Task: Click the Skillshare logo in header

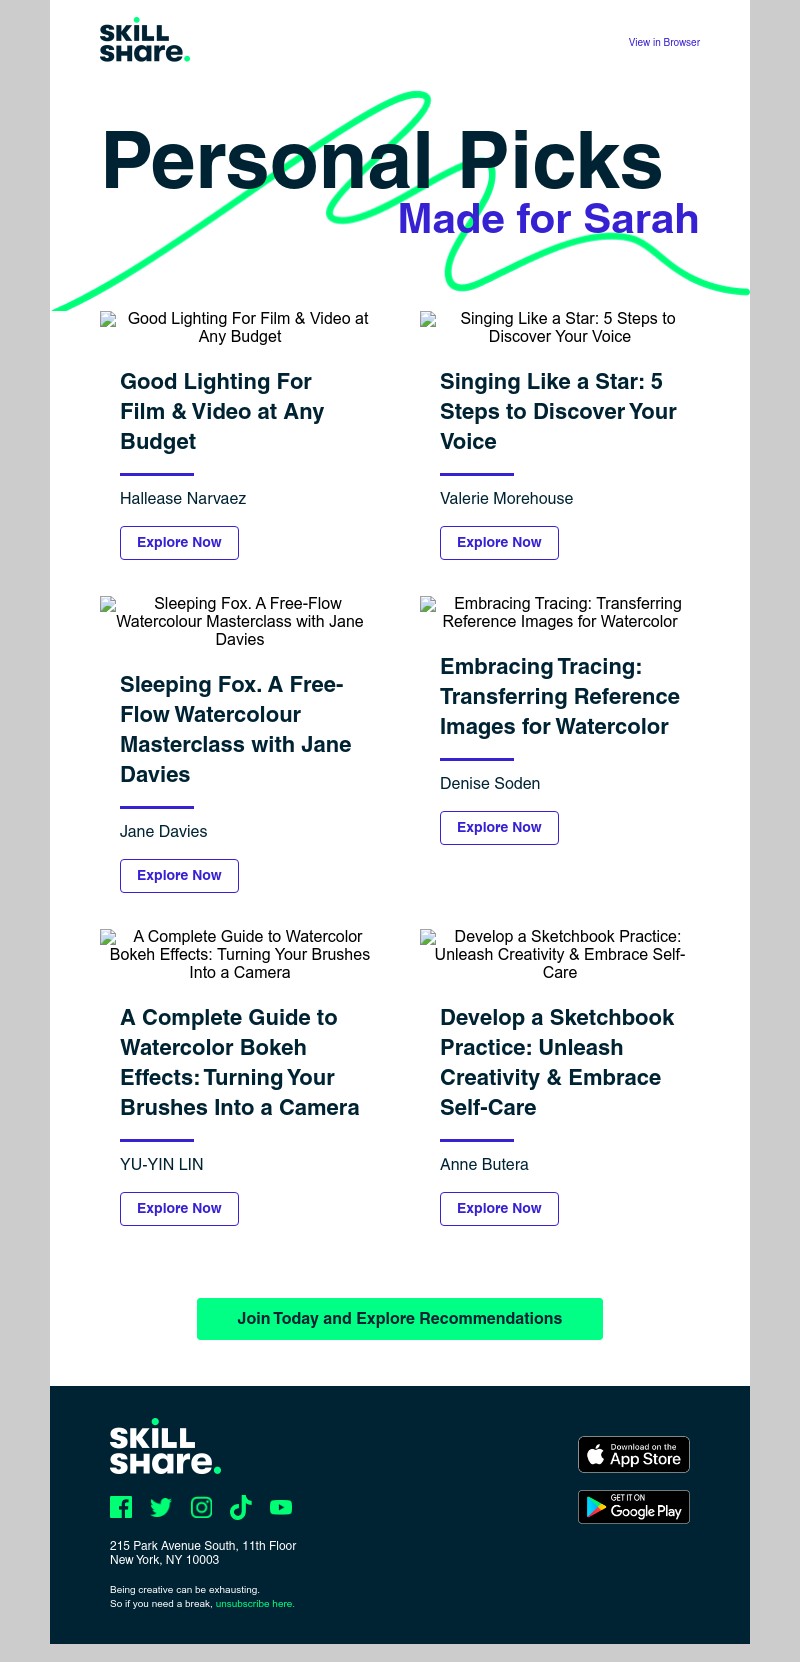Action: click(144, 42)
